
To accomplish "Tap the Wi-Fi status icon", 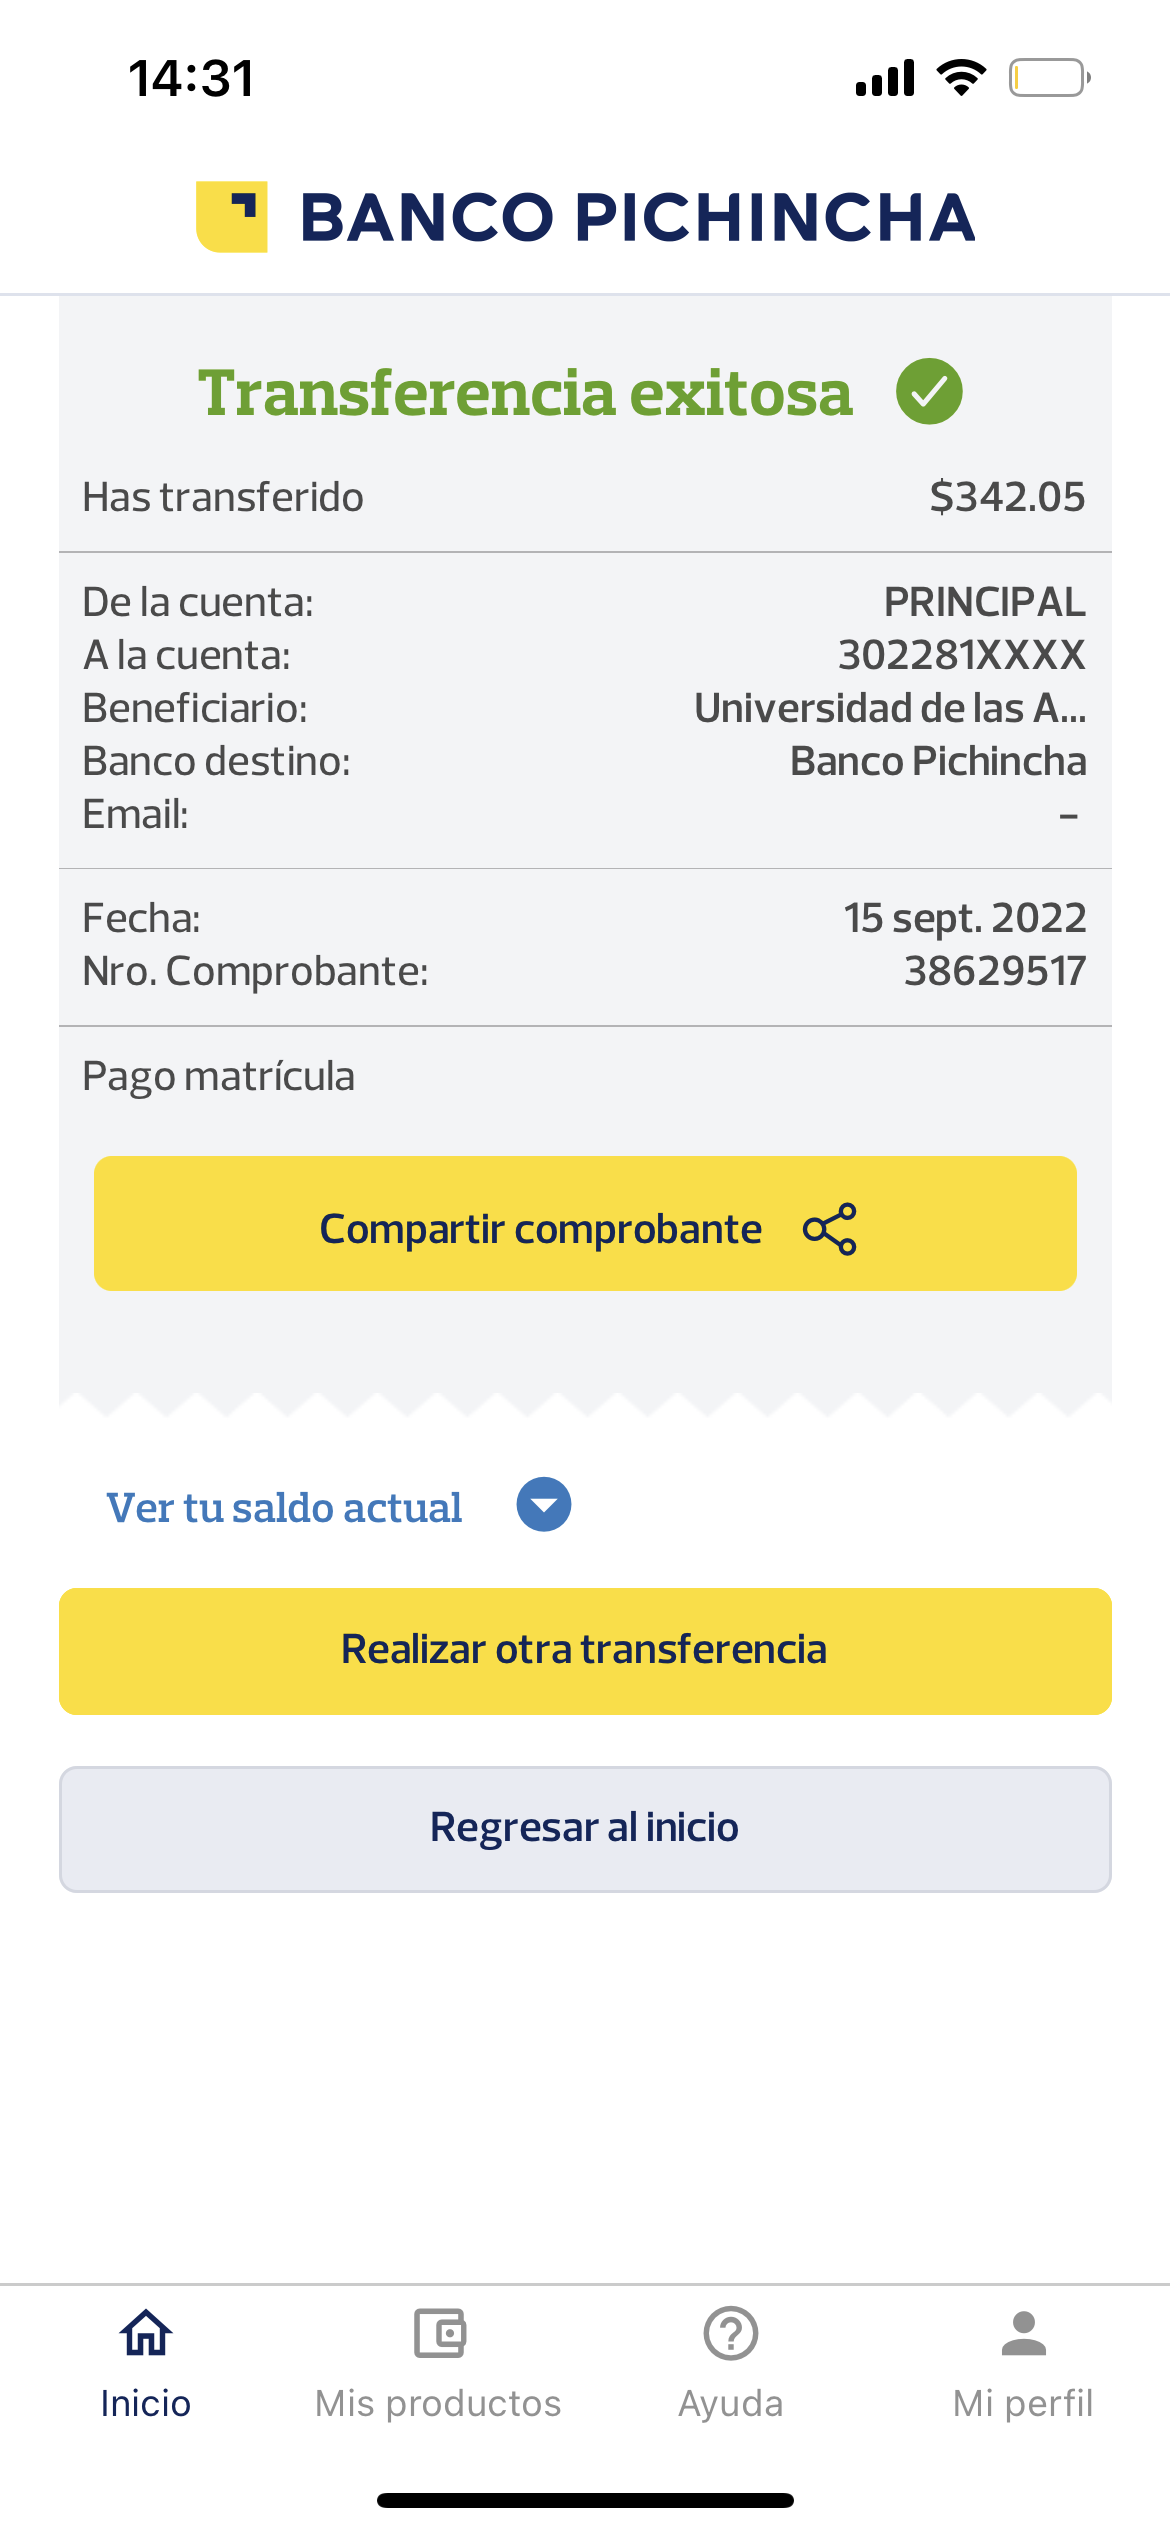I will click(961, 78).
